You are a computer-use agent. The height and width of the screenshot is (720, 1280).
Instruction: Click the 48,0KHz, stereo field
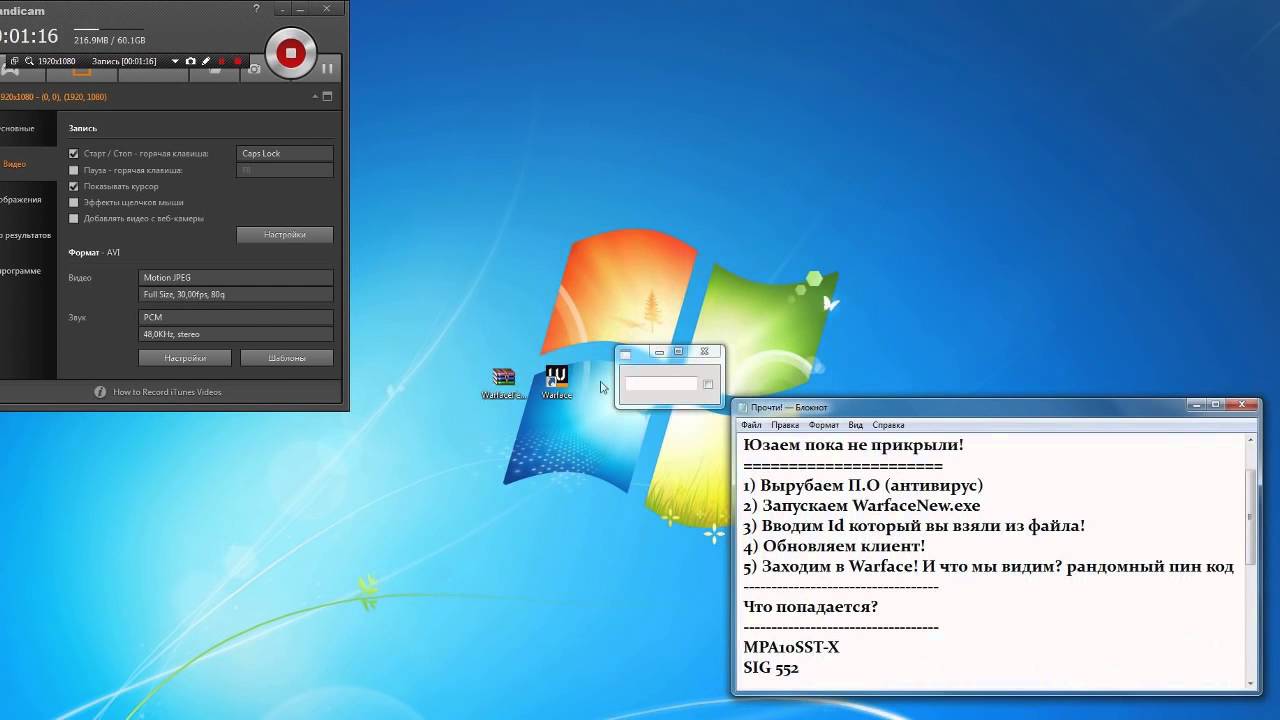click(236, 334)
